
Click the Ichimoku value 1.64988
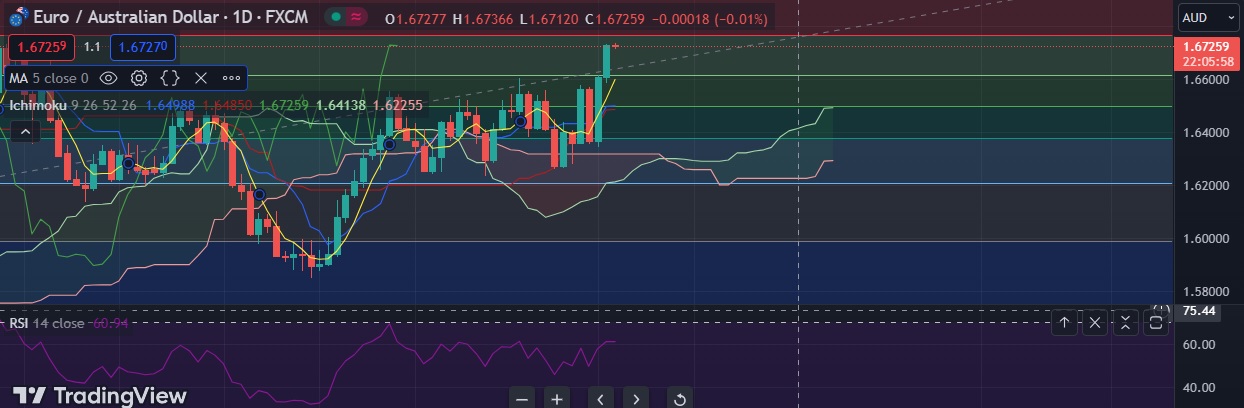click(171, 105)
